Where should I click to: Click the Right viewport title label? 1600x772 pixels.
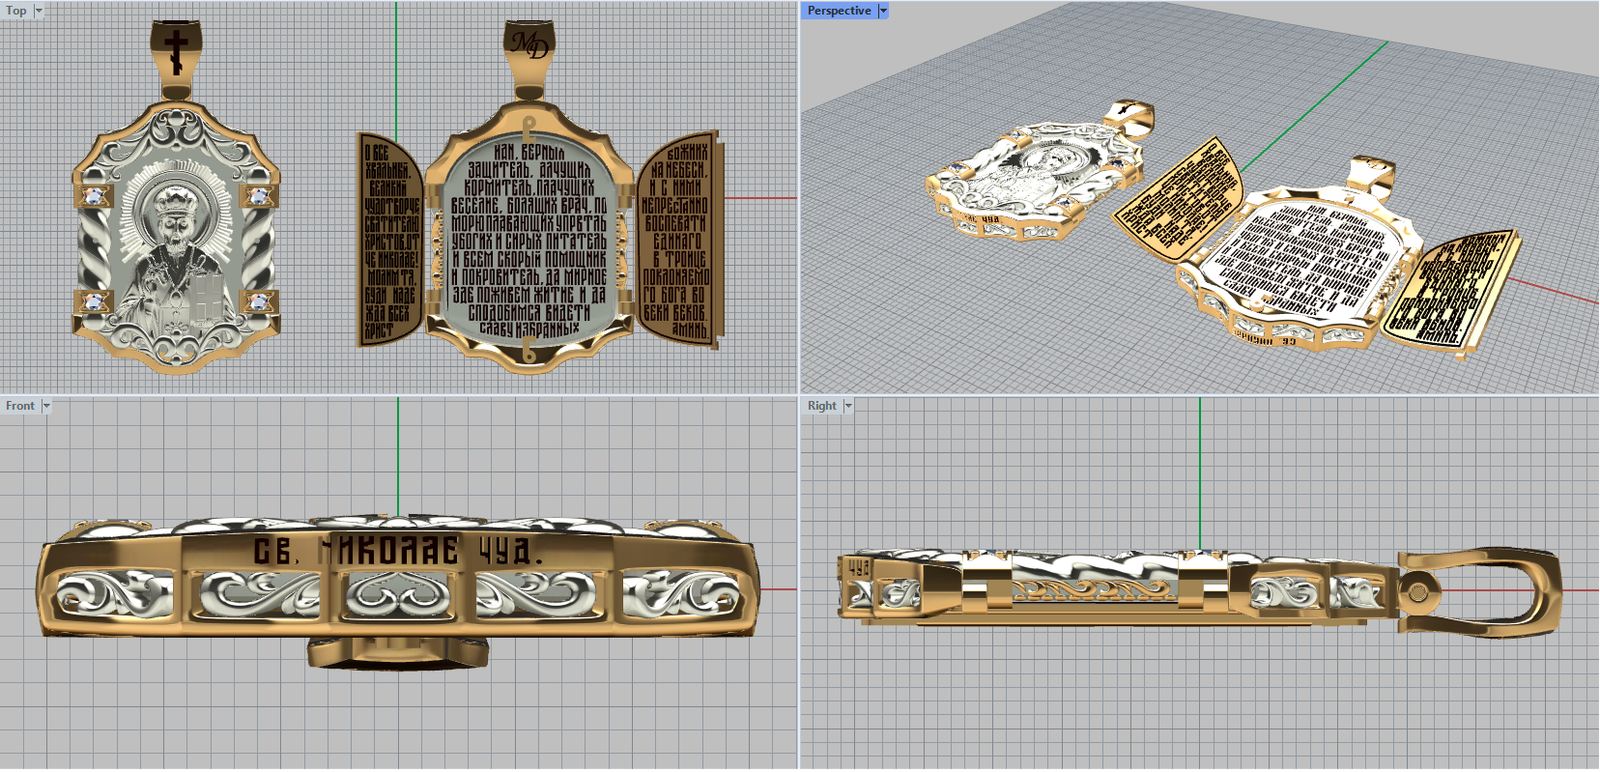point(822,406)
